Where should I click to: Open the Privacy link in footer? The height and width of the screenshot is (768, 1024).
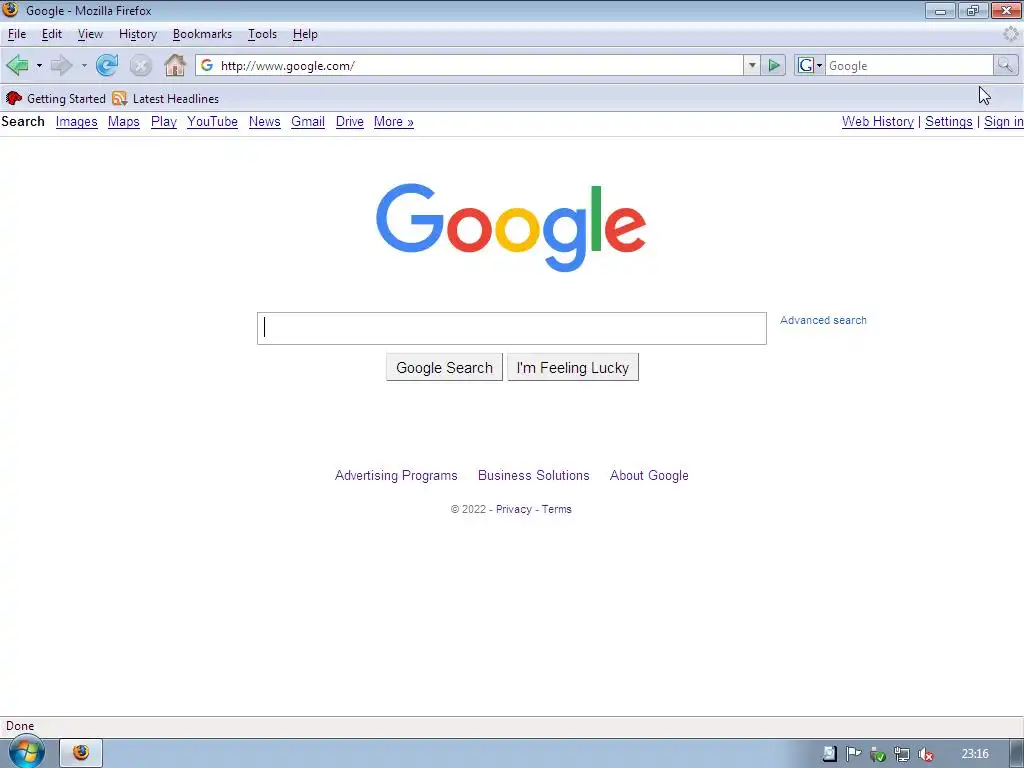(x=513, y=509)
